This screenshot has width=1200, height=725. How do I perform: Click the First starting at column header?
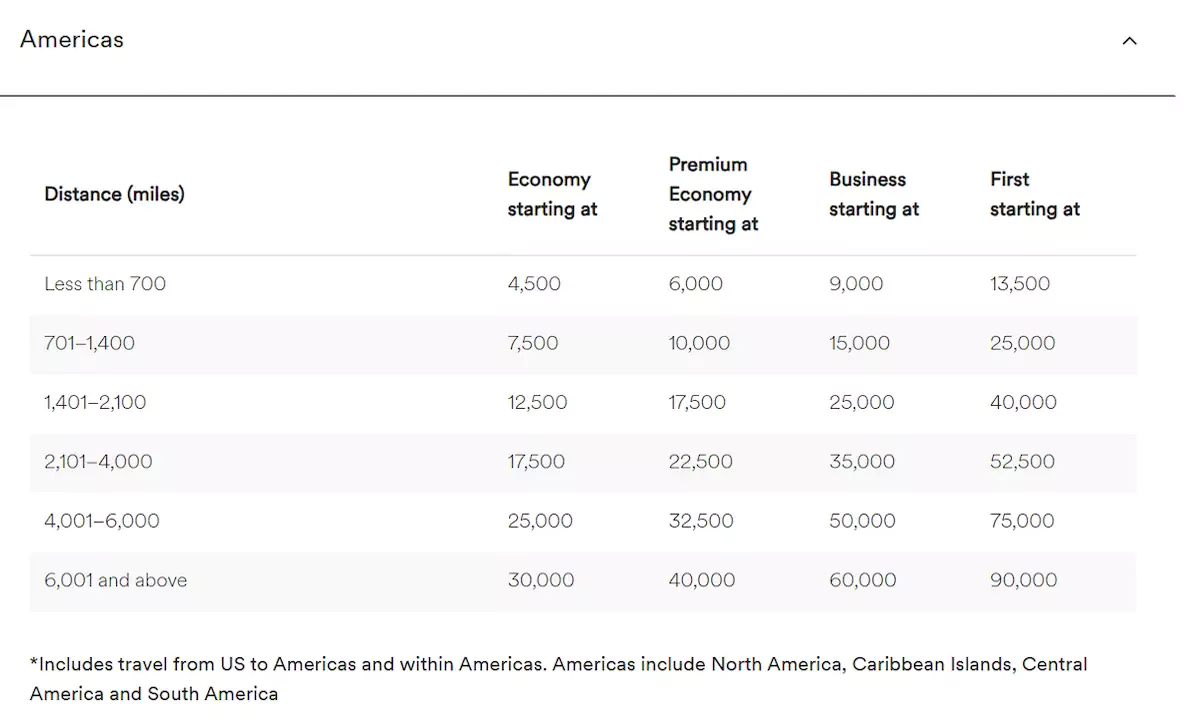tap(1034, 194)
